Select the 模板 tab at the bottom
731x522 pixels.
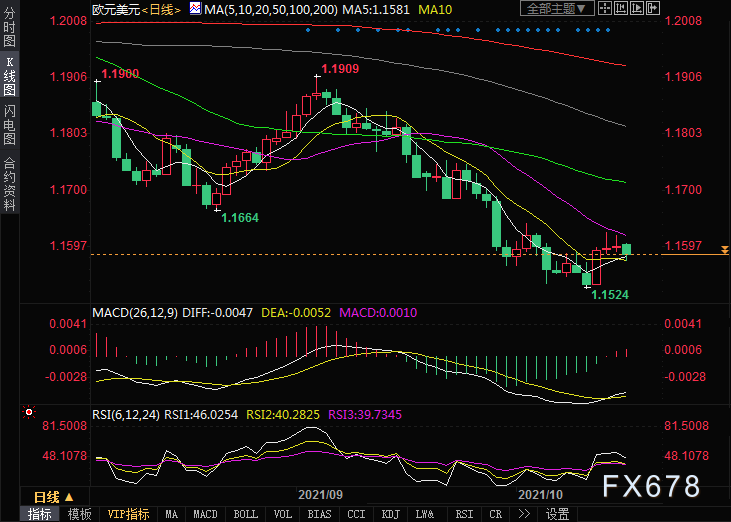click(x=79, y=514)
